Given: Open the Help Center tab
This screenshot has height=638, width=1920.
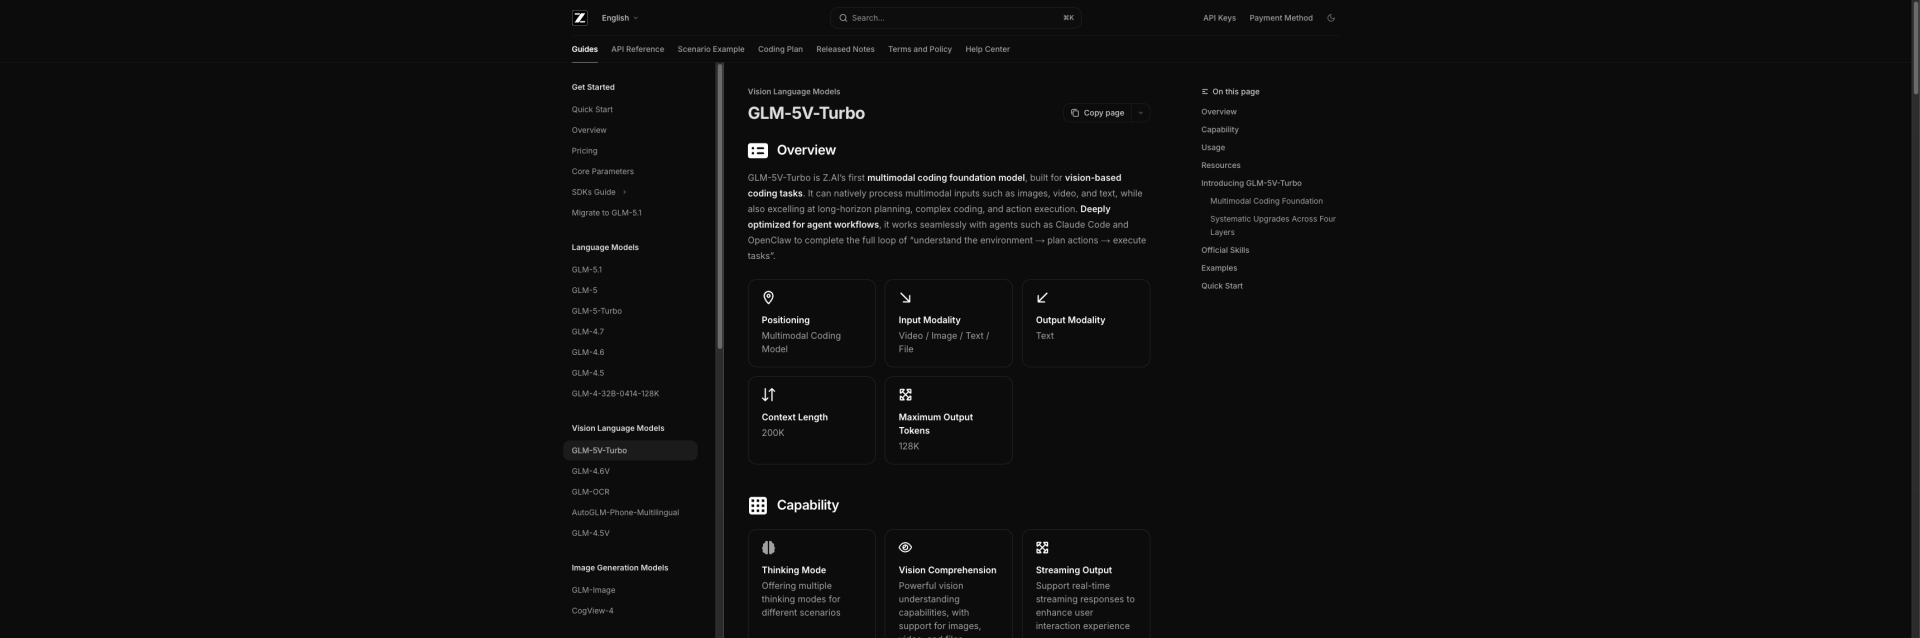Looking at the screenshot, I should coord(988,49).
